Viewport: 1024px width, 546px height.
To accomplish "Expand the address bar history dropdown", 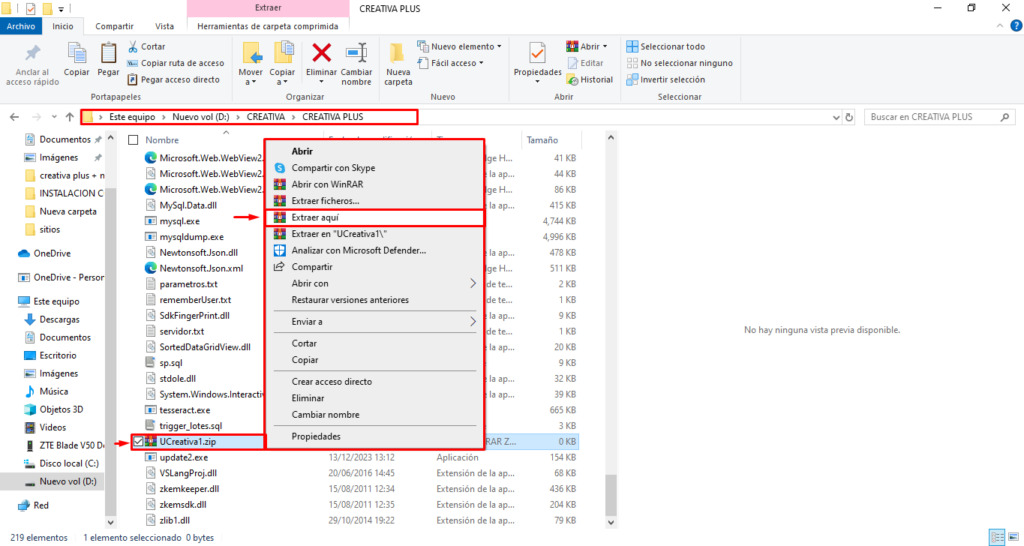I will 836,118.
